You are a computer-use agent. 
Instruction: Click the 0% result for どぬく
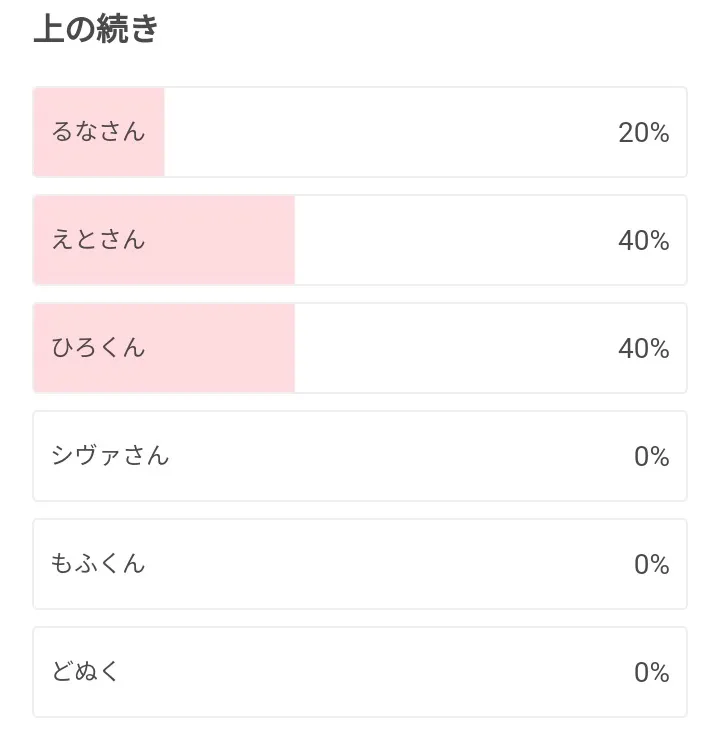[x=651, y=673]
